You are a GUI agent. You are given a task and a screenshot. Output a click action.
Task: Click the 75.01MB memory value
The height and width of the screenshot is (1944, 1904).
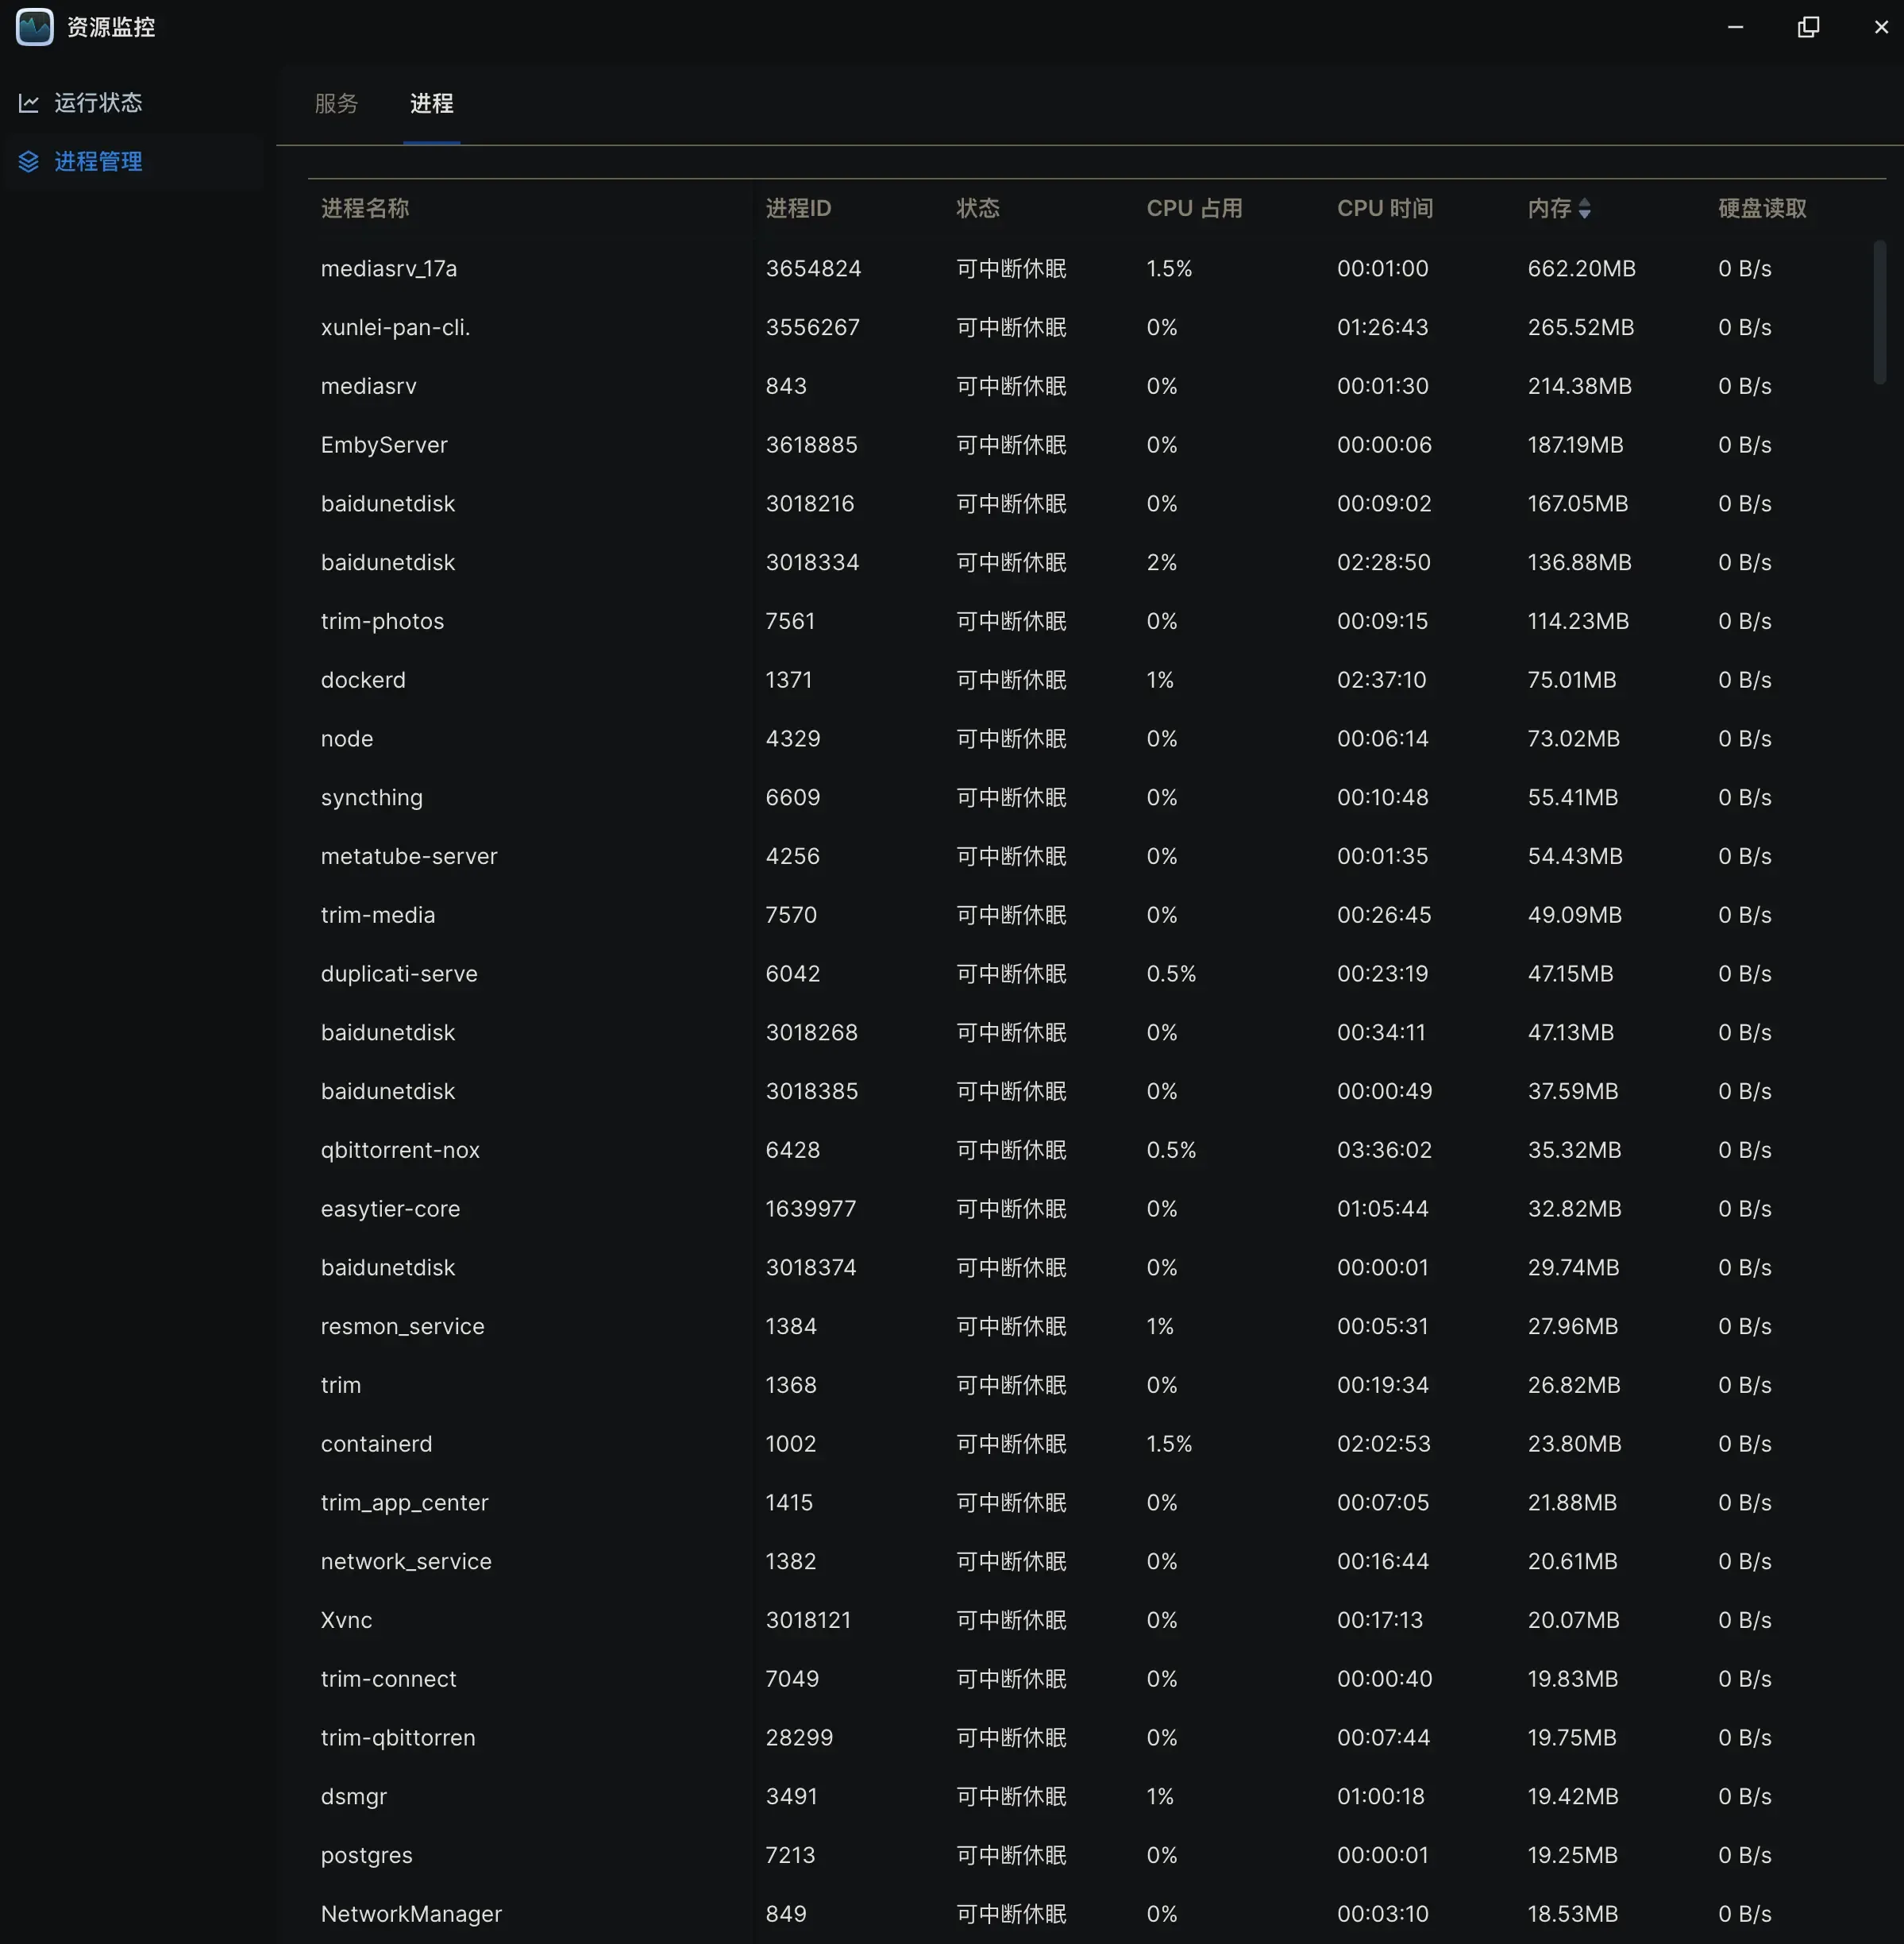pos(1571,680)
